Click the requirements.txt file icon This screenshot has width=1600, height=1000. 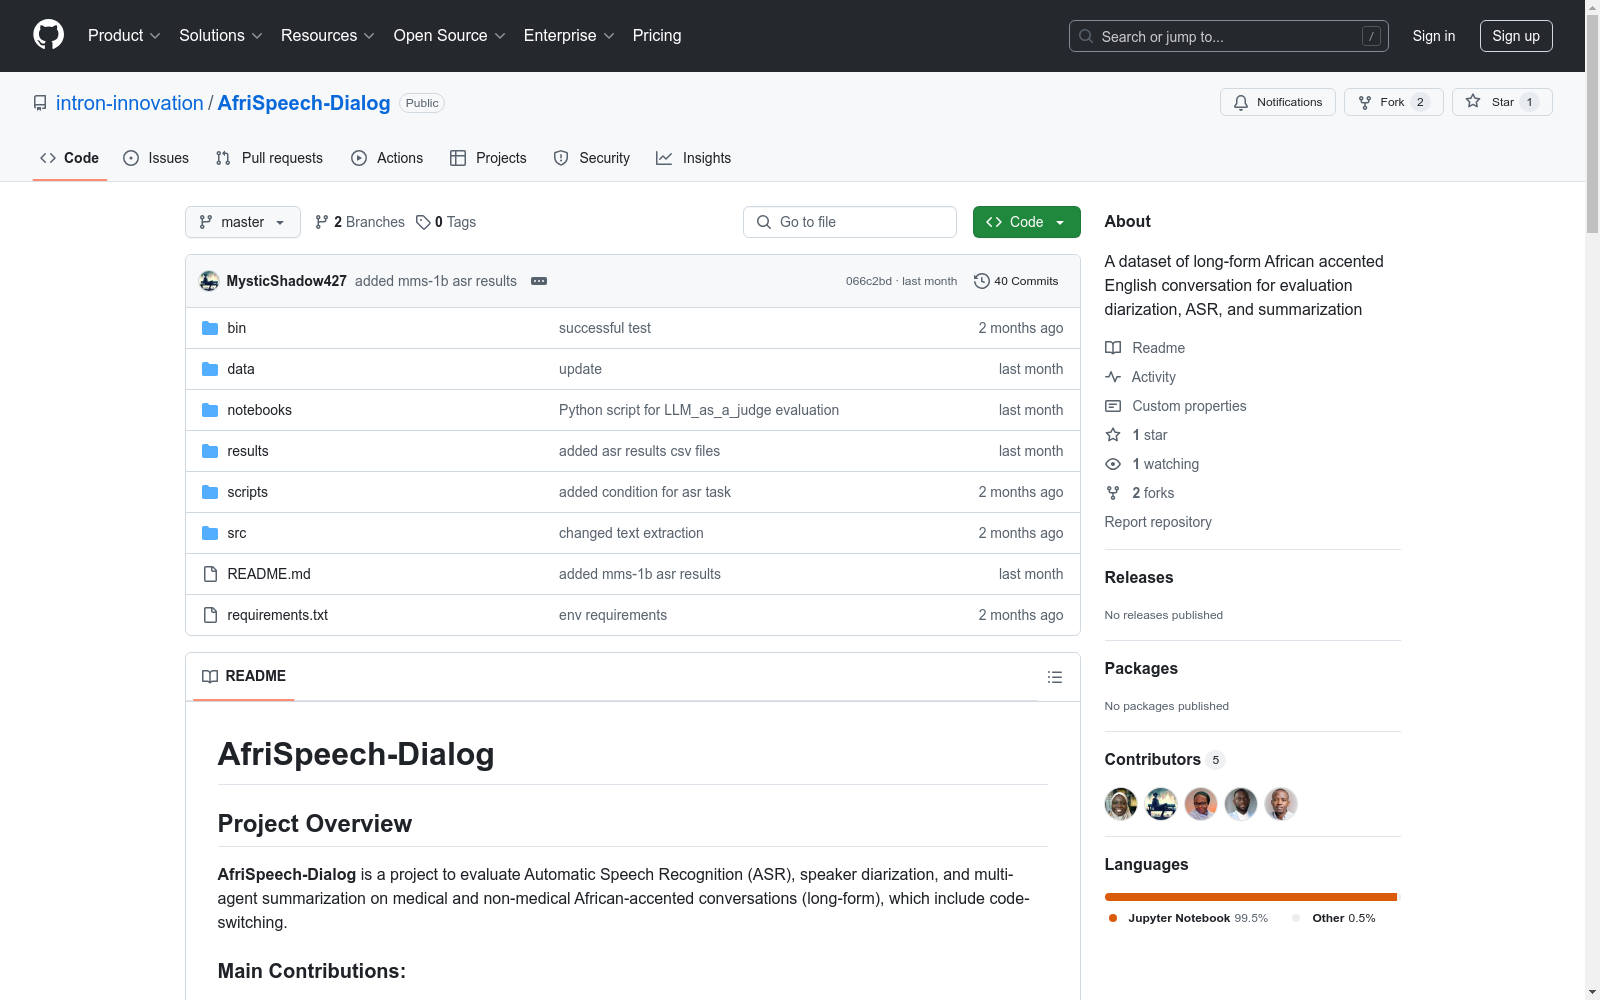pos(210,615)
